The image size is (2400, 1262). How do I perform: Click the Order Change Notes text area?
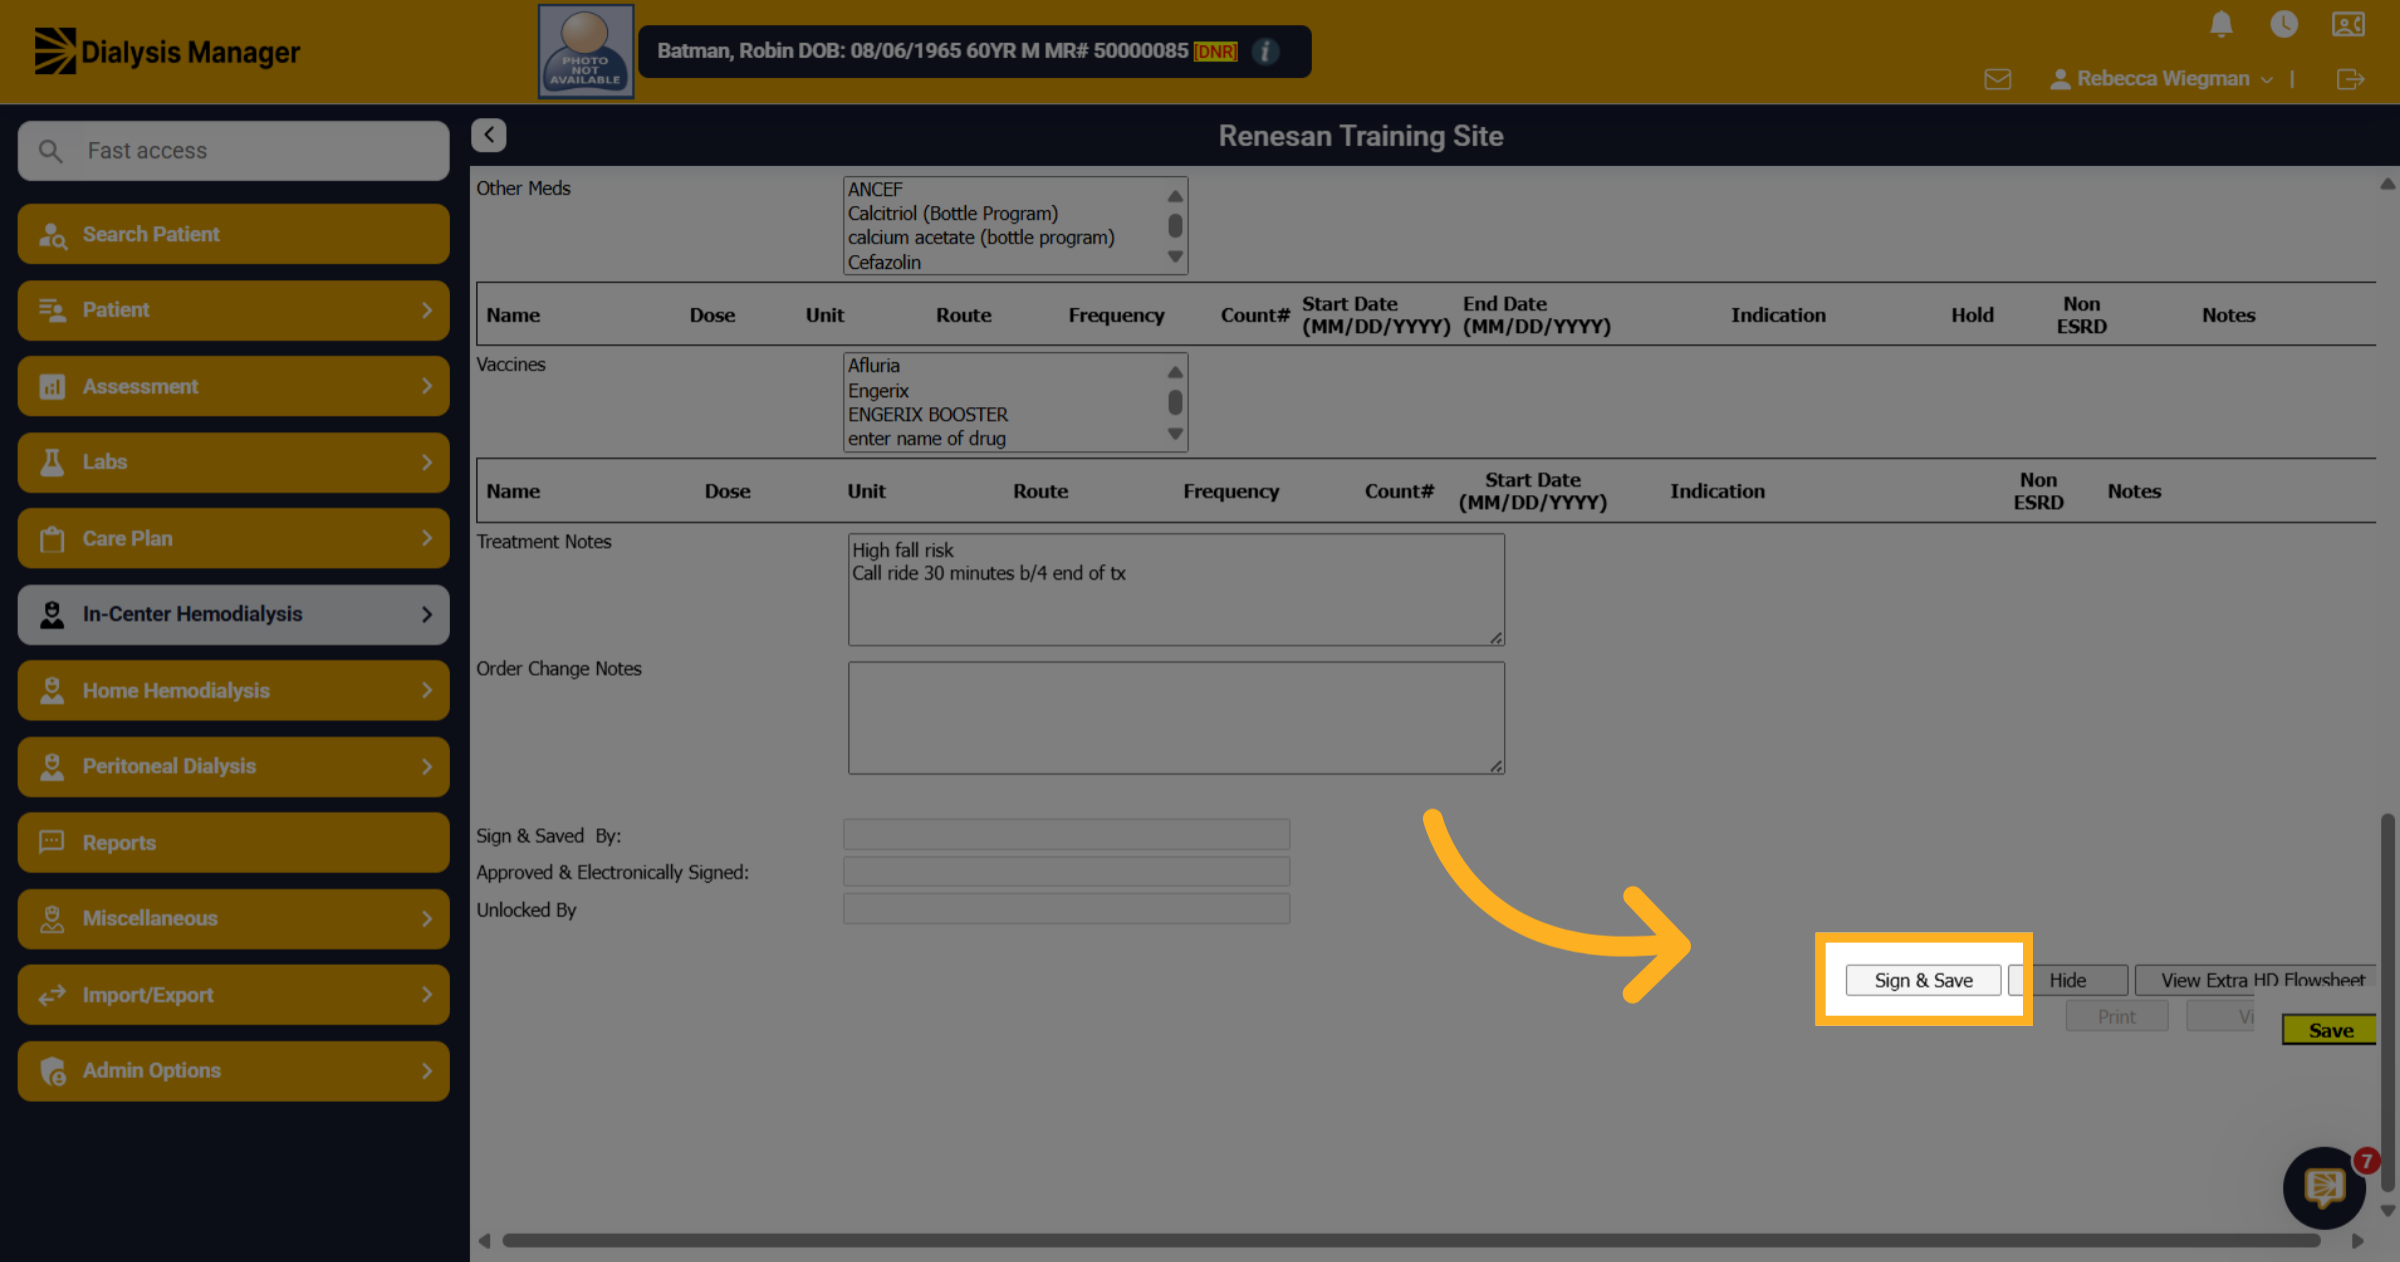1176,718
